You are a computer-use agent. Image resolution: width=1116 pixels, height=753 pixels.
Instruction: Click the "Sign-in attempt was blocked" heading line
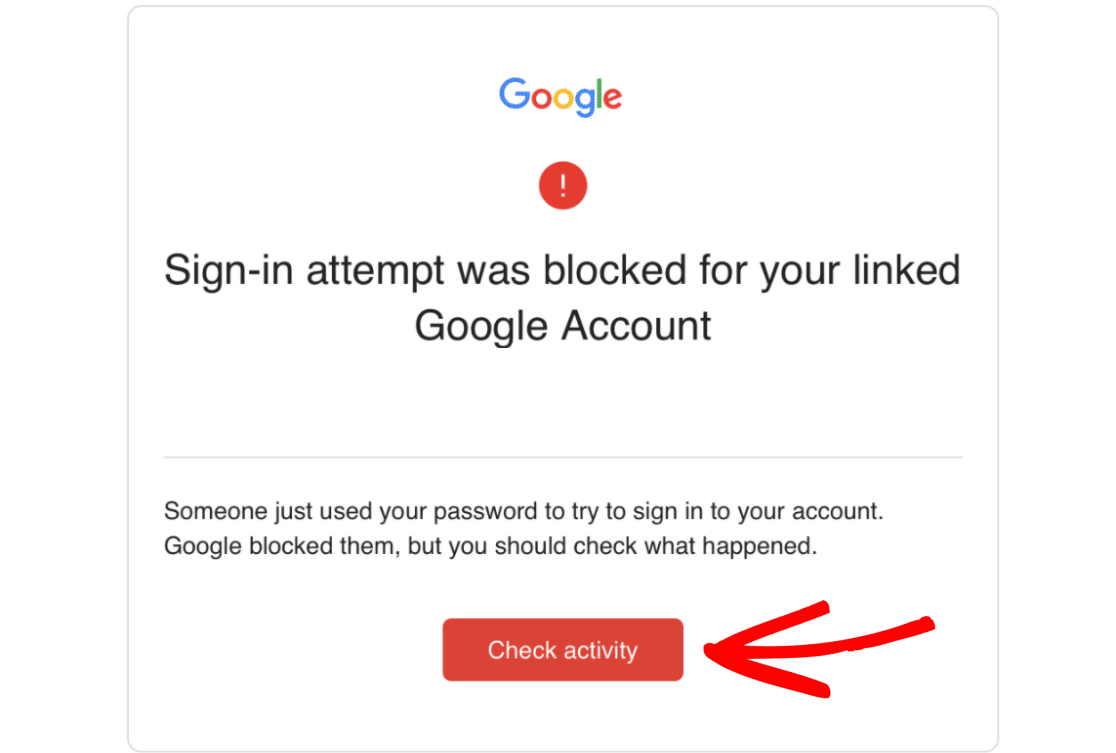click(562, 272)
